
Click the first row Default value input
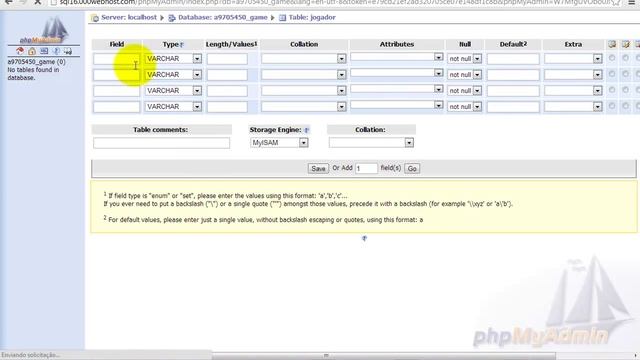(513, 59)
